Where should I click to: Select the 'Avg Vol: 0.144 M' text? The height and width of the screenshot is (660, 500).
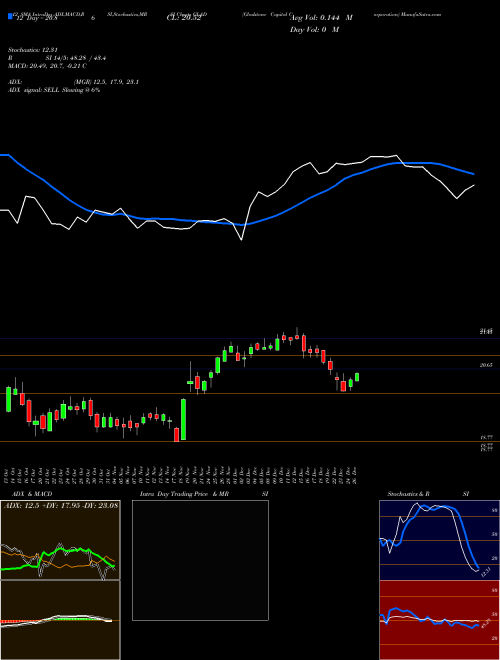point(322,18)
